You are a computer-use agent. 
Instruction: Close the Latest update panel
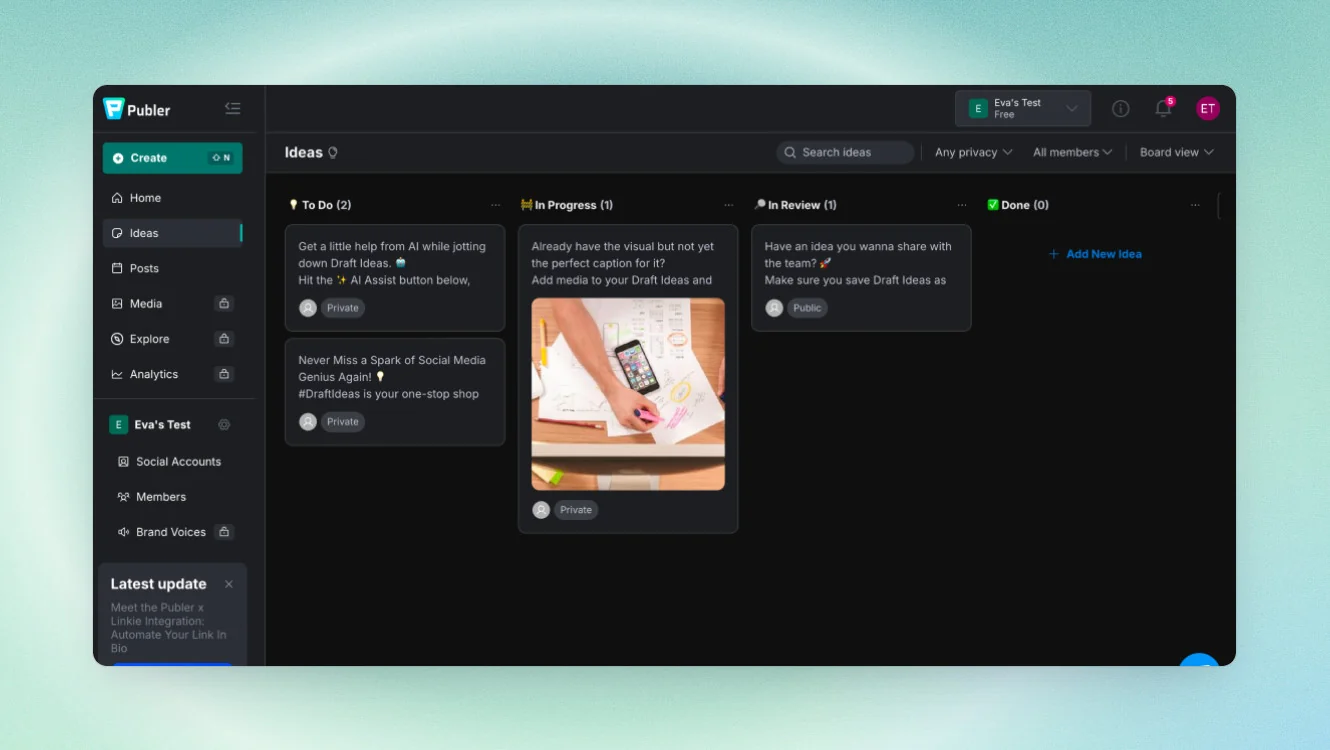(229, 584)
